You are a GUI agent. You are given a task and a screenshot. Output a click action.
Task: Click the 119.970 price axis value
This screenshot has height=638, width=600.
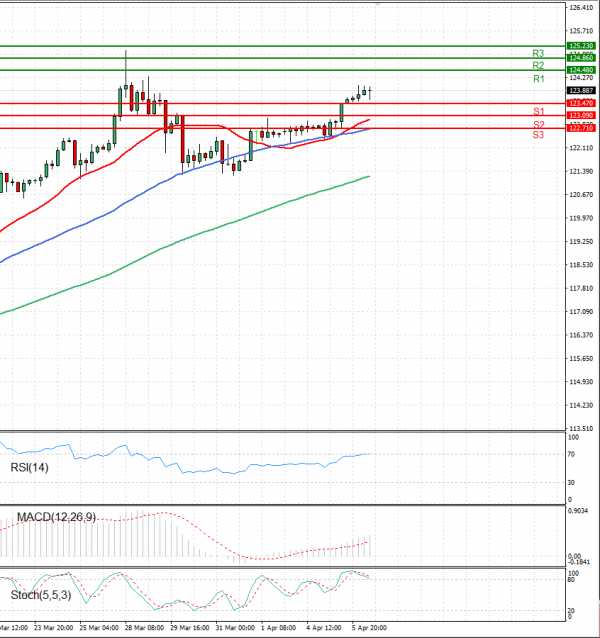[x=581, y=218]
